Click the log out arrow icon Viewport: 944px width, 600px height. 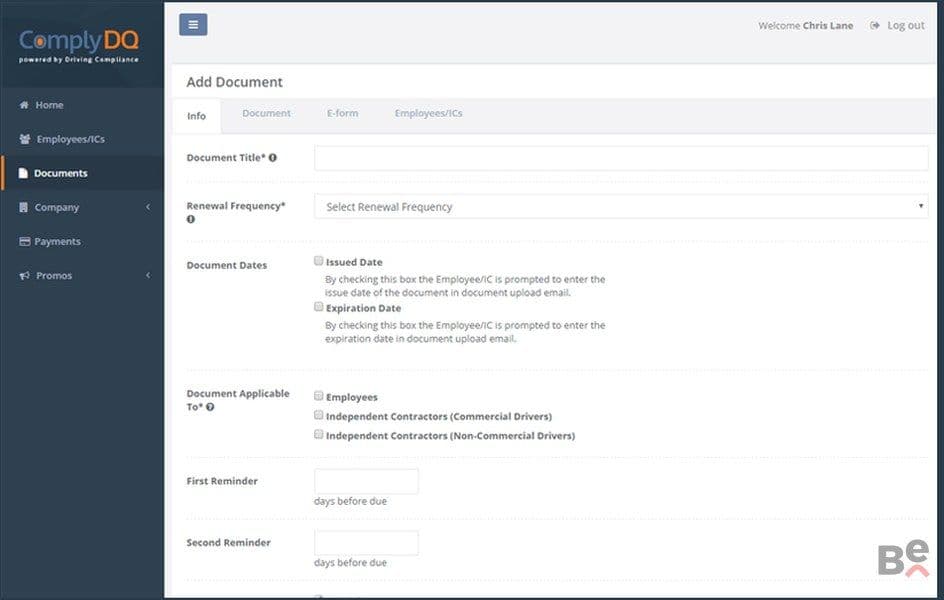pyautogui.click(x=875, y=25)
